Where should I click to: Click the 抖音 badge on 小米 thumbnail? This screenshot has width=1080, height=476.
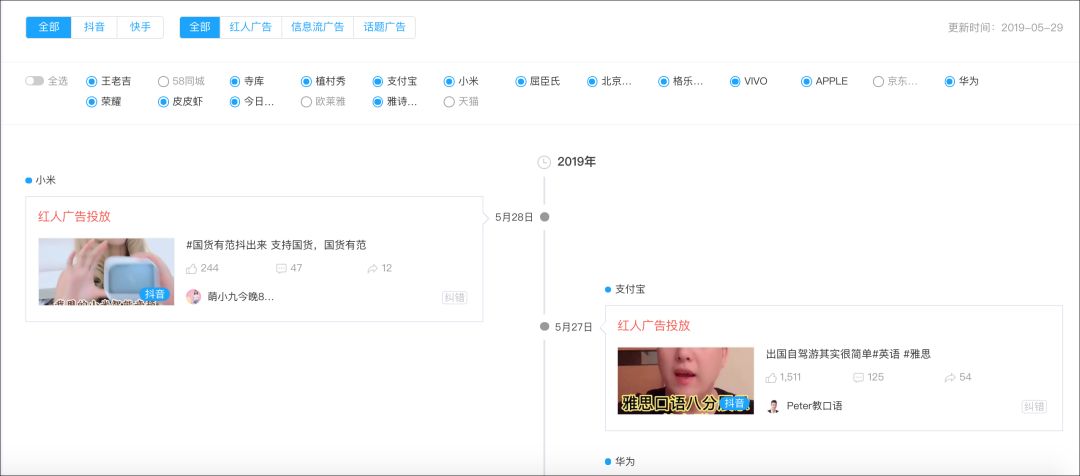pyautogui.click(x=155, y=294)
